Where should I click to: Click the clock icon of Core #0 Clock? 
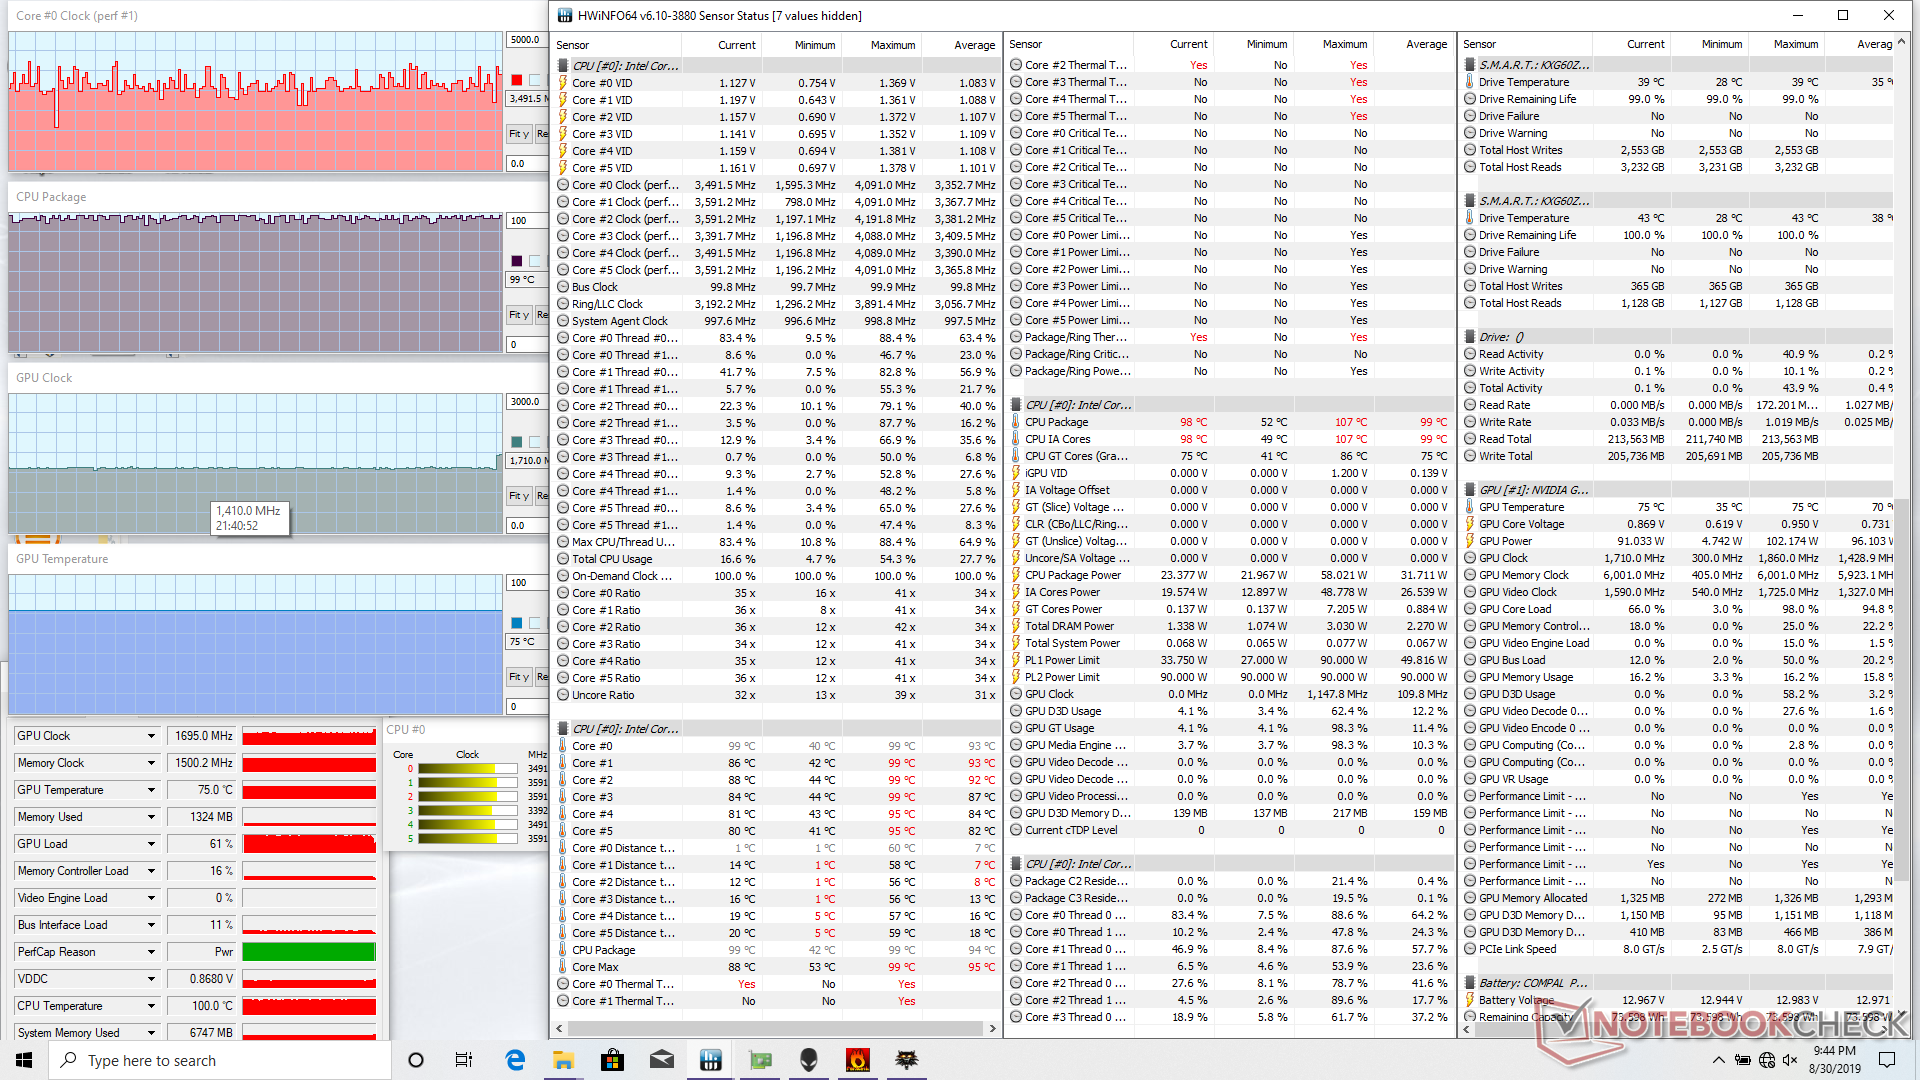point(564,185)
